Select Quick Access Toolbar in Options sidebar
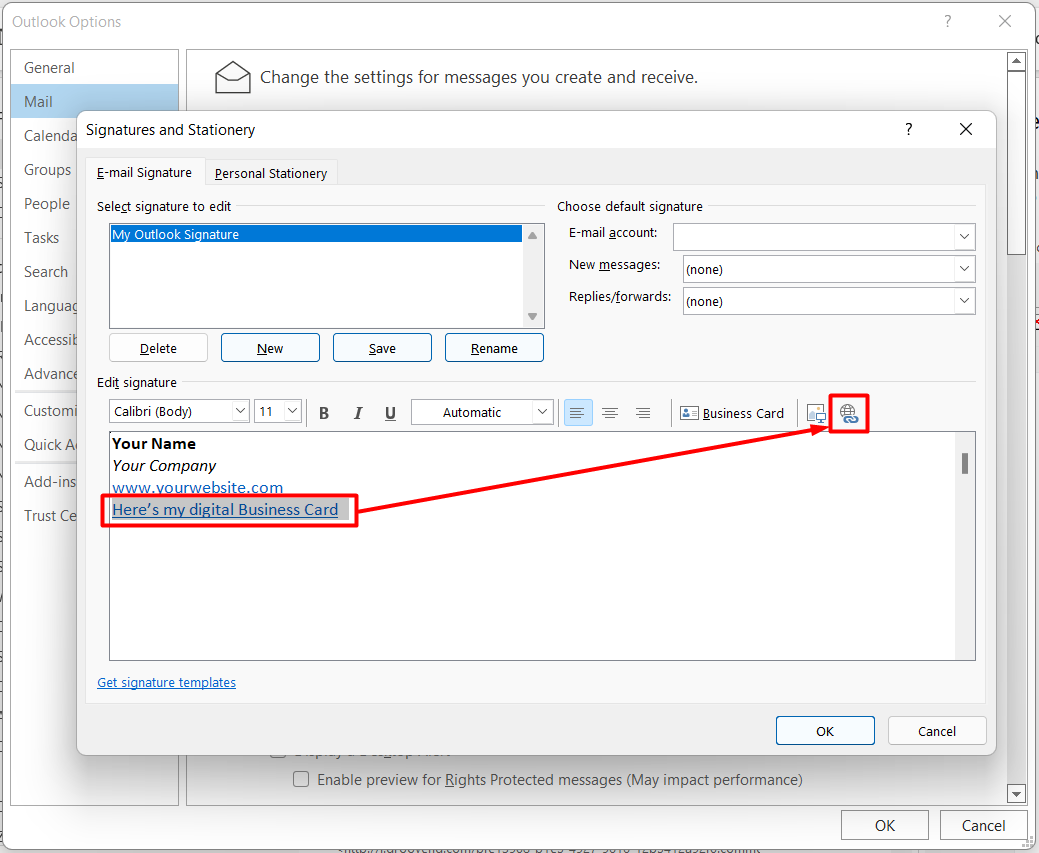The width and height of the screenshot is (1039, 853). 50,445
